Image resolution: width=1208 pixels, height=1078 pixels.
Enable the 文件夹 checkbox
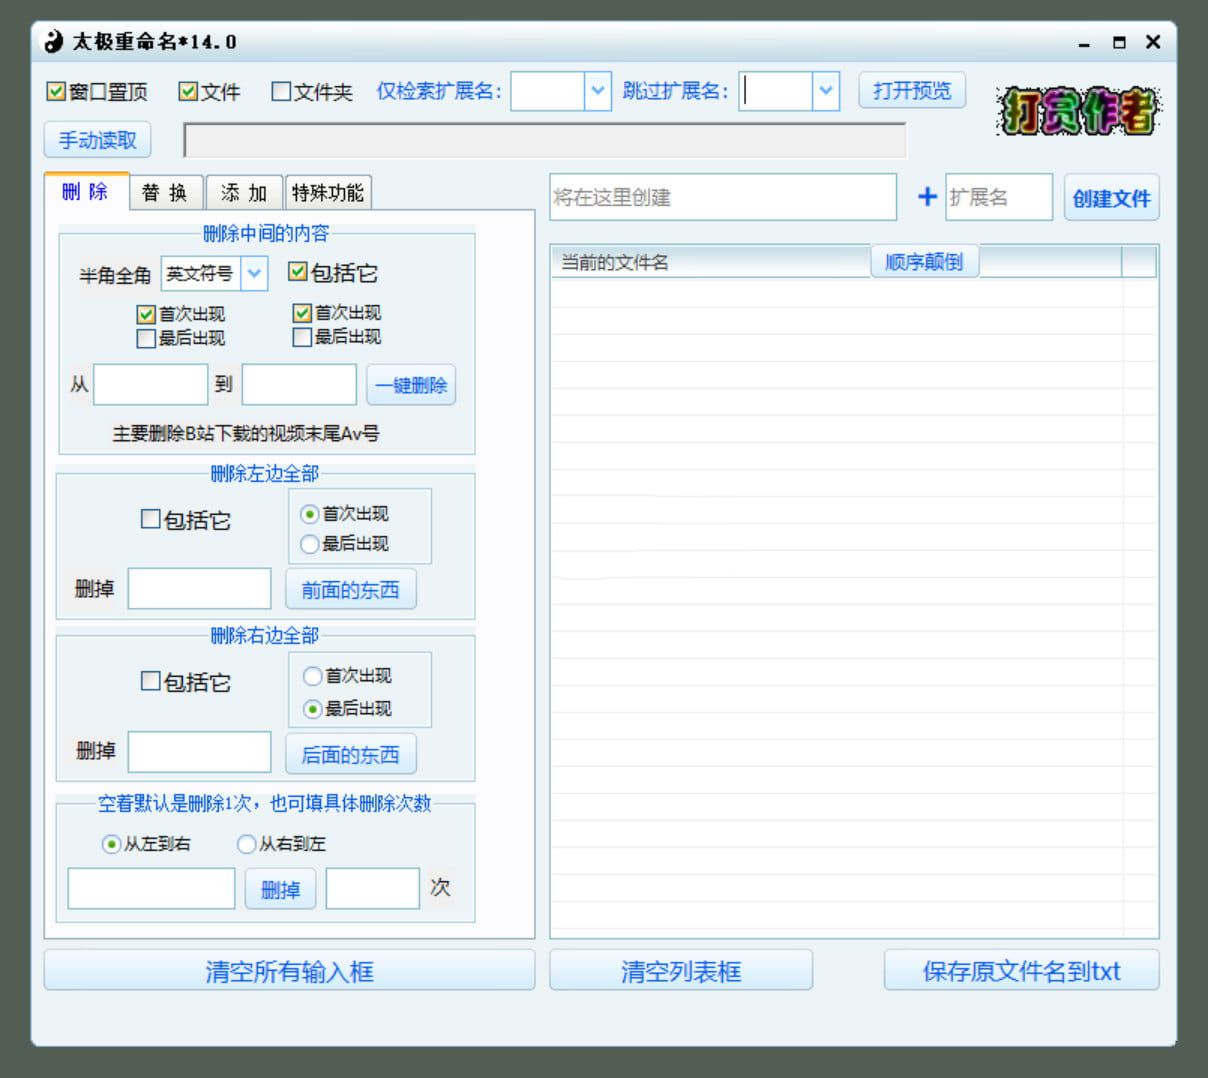pos(280,91)
